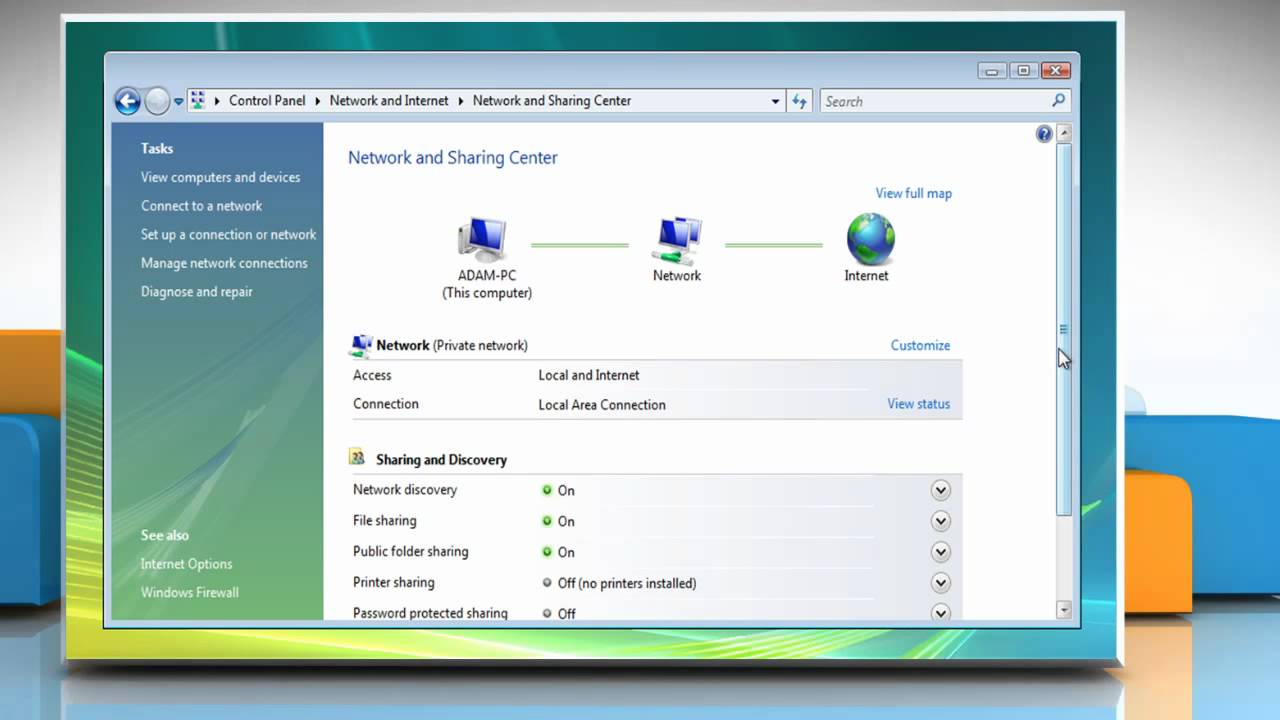Maximize the Control Panel window
1280x720 pixels.
point(1023,70)
